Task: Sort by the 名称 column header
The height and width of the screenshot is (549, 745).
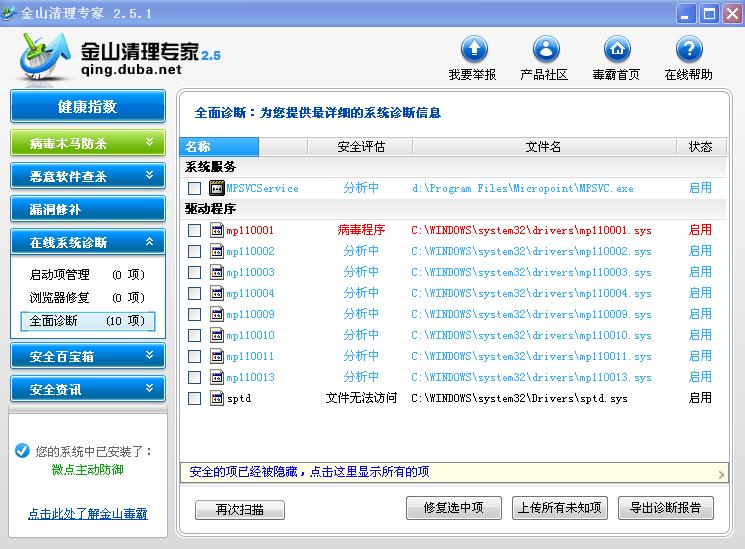Action: point(220,147)
